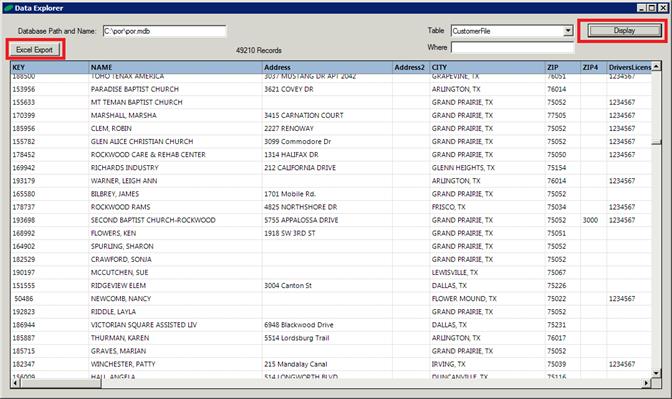Focus the Where filter input field

click(x=512, y=48)
